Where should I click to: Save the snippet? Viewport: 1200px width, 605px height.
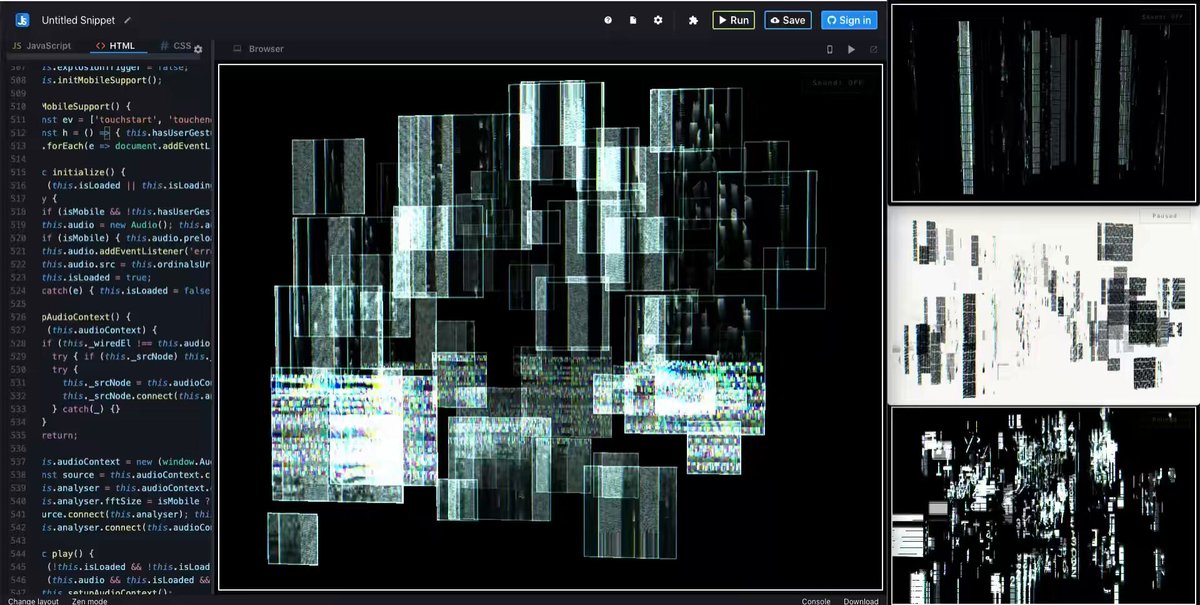click(787, 20)
